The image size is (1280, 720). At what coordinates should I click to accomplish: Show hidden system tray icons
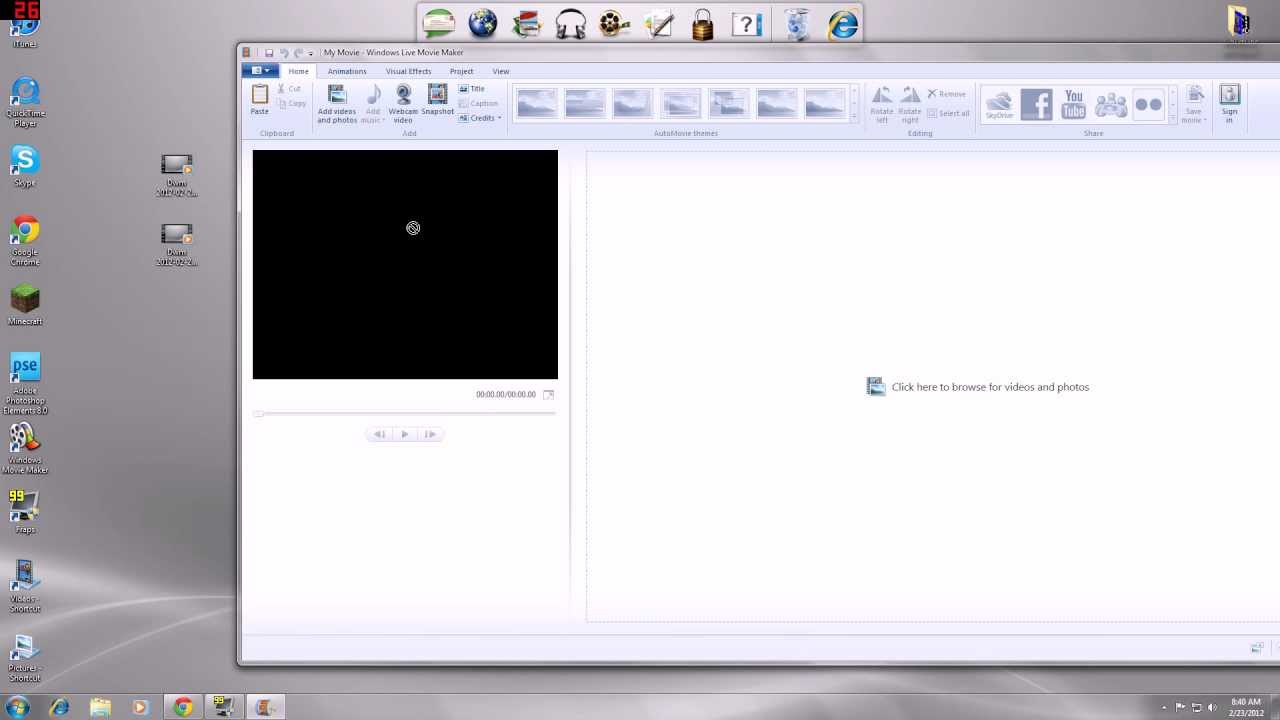coord(1165,707)
